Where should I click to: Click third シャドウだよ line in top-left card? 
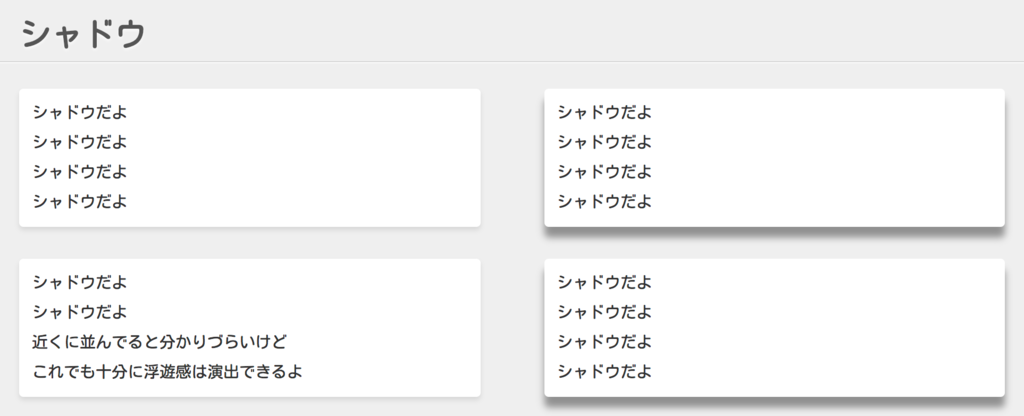tap(80, 172)
